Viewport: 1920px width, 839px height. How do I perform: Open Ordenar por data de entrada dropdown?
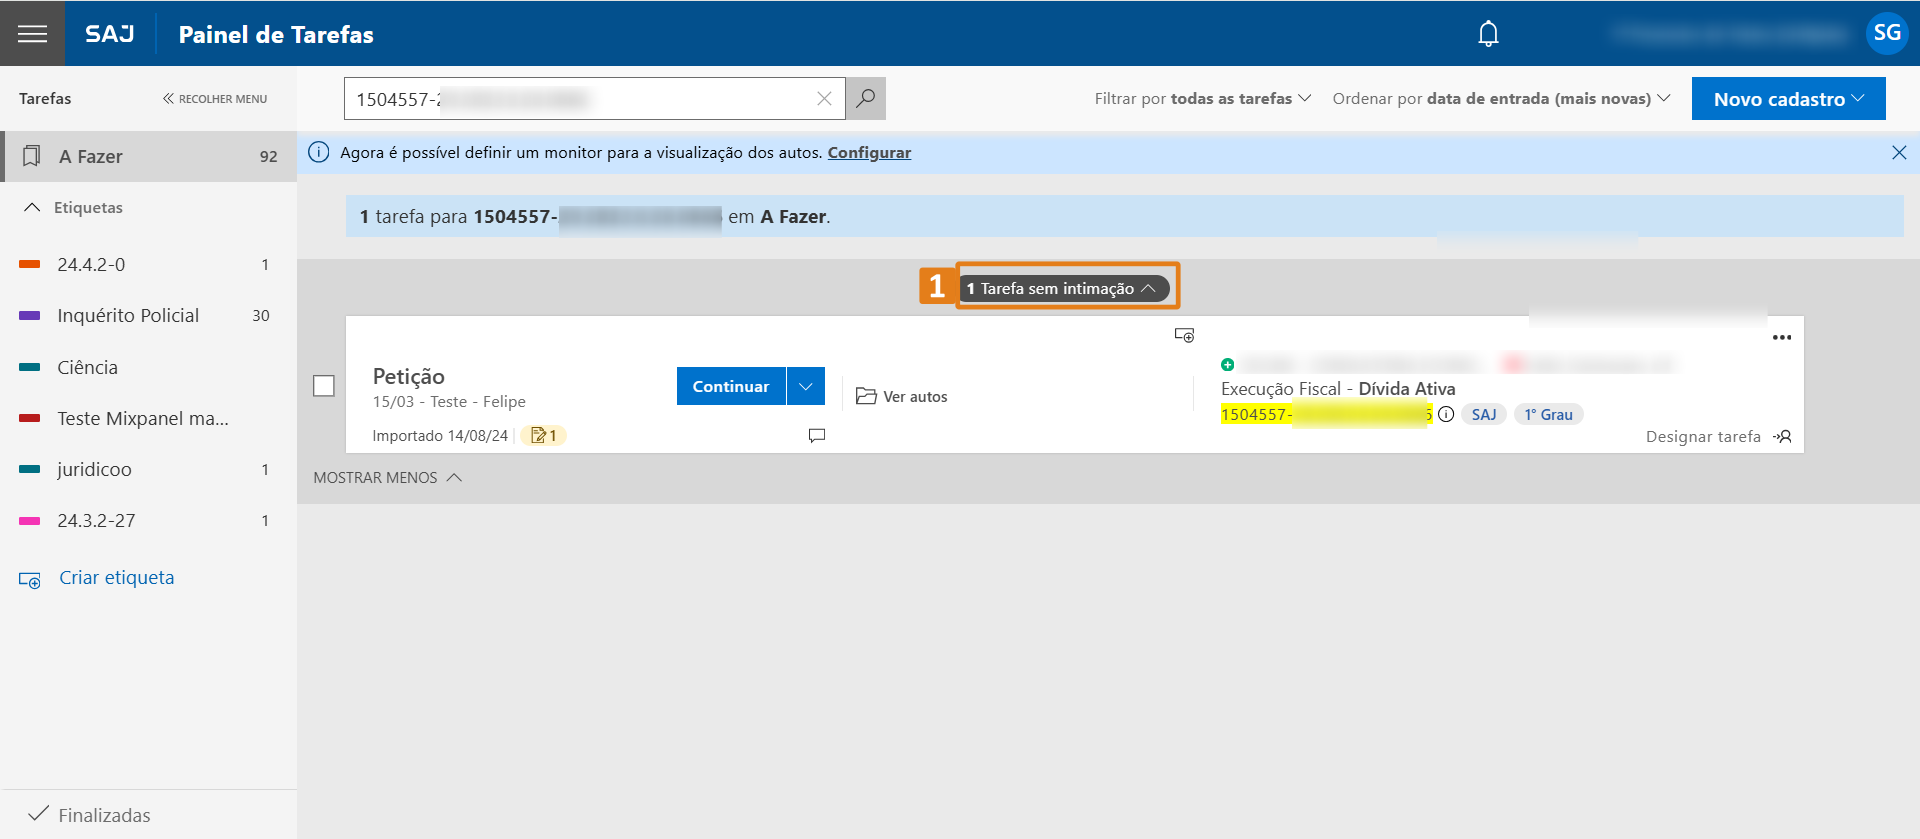pyautogui.click(x=1500, y=98)
